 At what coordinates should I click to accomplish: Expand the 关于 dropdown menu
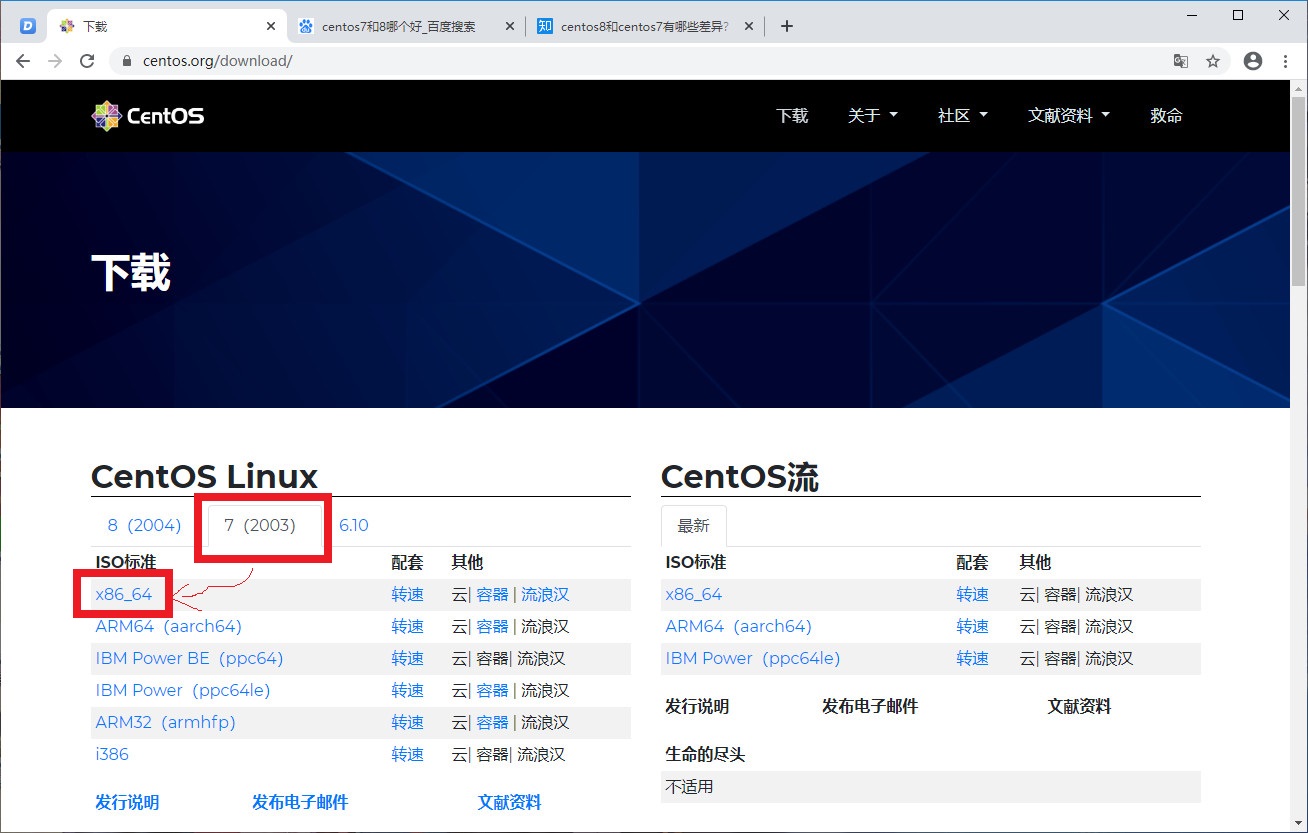[873, 116]
